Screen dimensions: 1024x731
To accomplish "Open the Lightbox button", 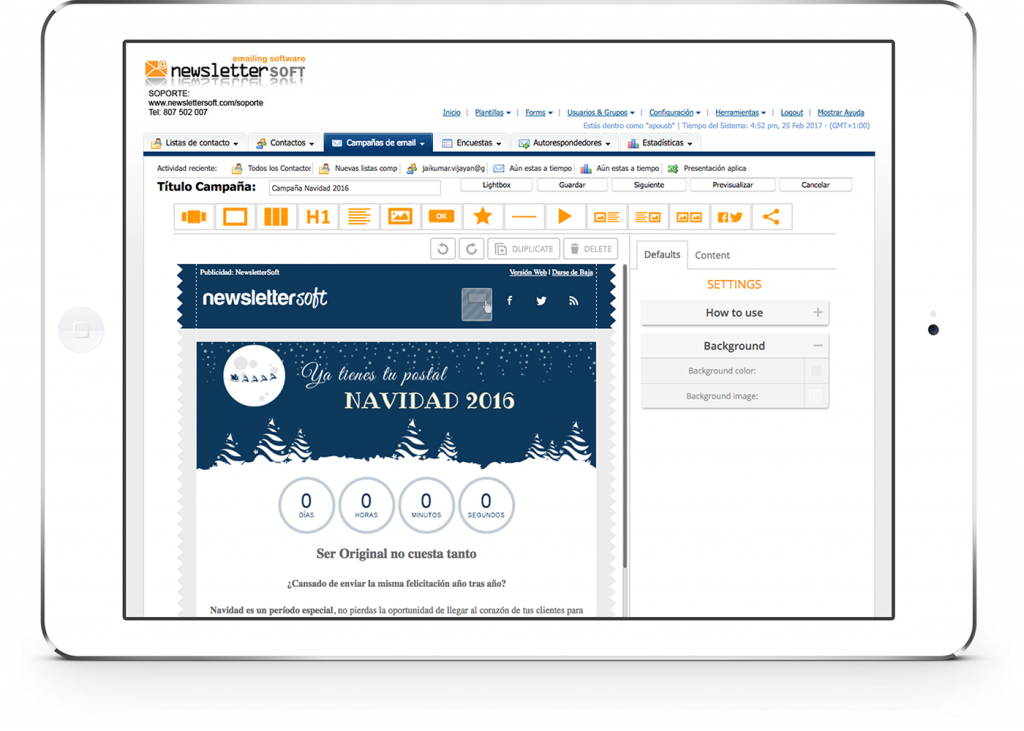I will [496, 185].
